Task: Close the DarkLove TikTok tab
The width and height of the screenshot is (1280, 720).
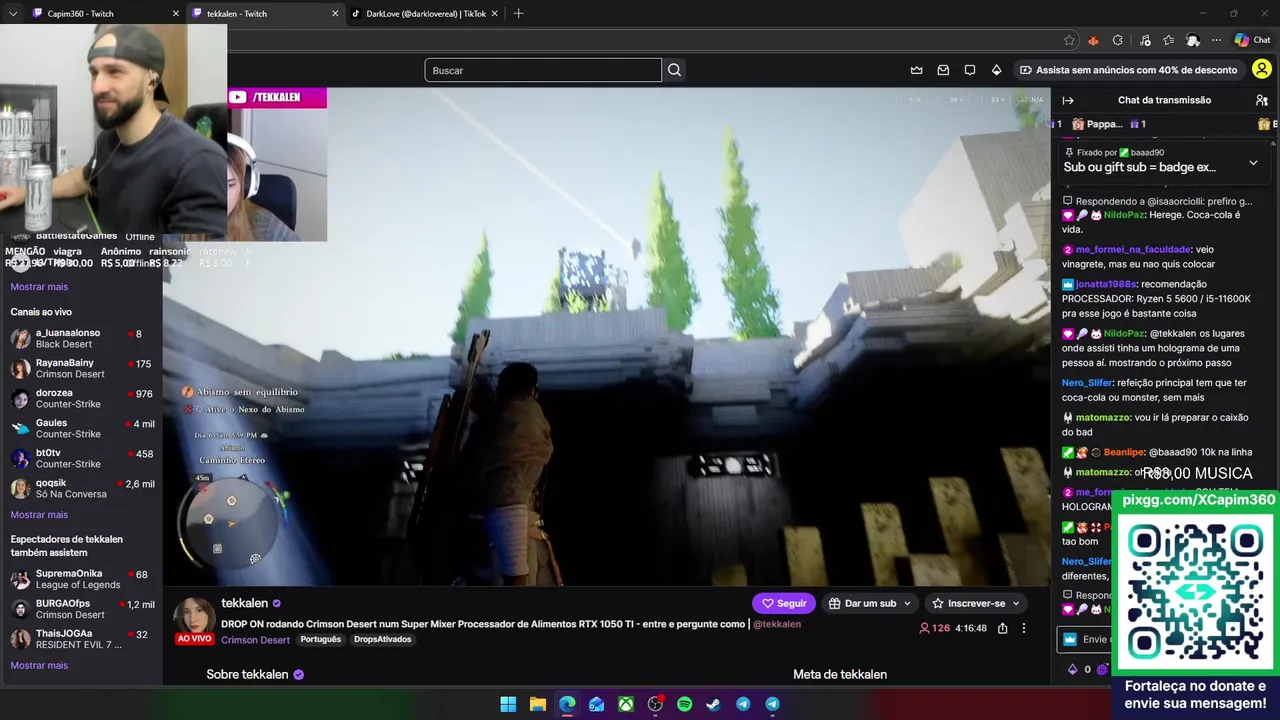Action: (x=494, y=14)
